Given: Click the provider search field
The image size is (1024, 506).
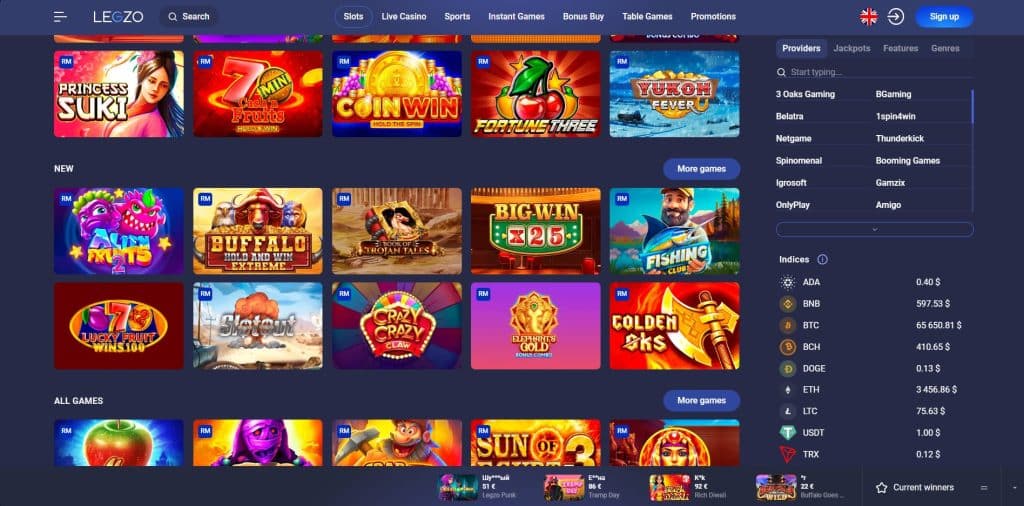Looking at the screenshot, I should coord(874,72).
